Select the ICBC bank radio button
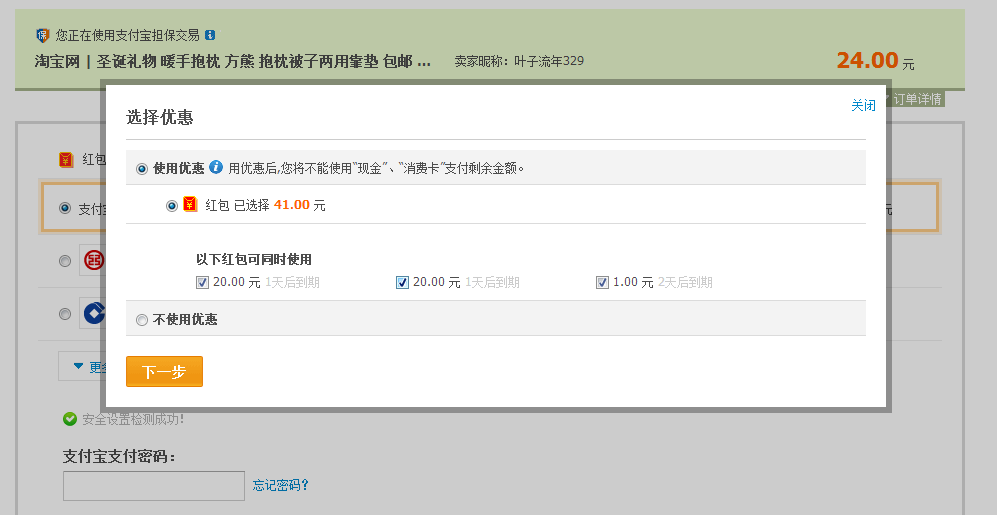Image resolution: width=997 pixels, height=515 pixels. (65, 261)
